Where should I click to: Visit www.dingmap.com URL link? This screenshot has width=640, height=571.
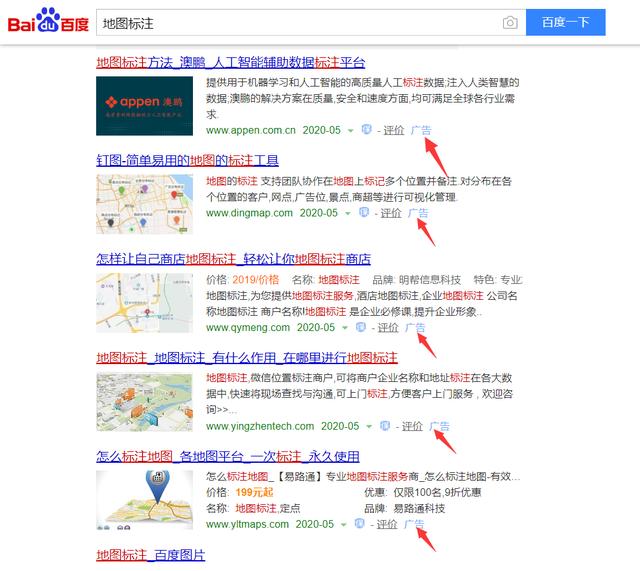tap(249, 213)
